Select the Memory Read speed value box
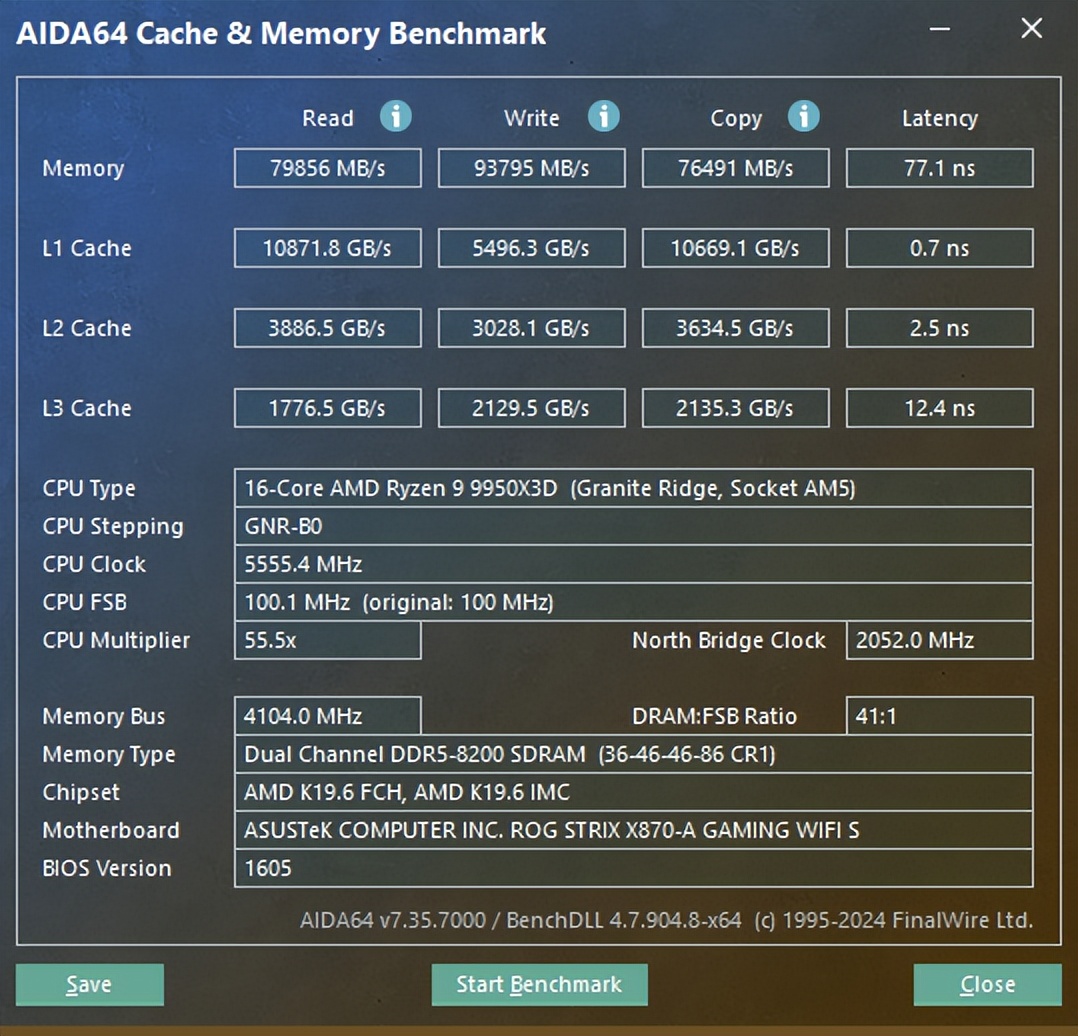 click(327, 168)
